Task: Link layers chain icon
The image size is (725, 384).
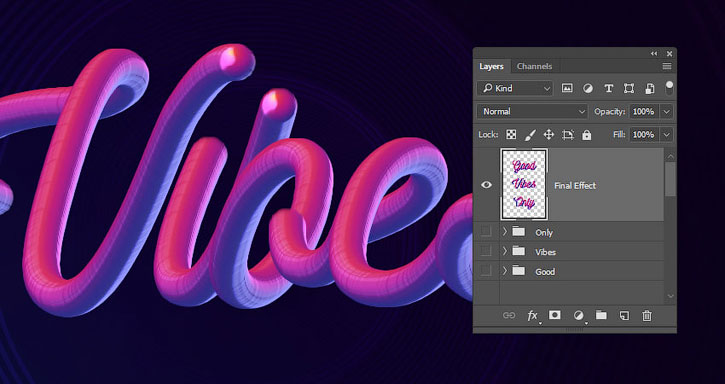Action: pos(509,316)
